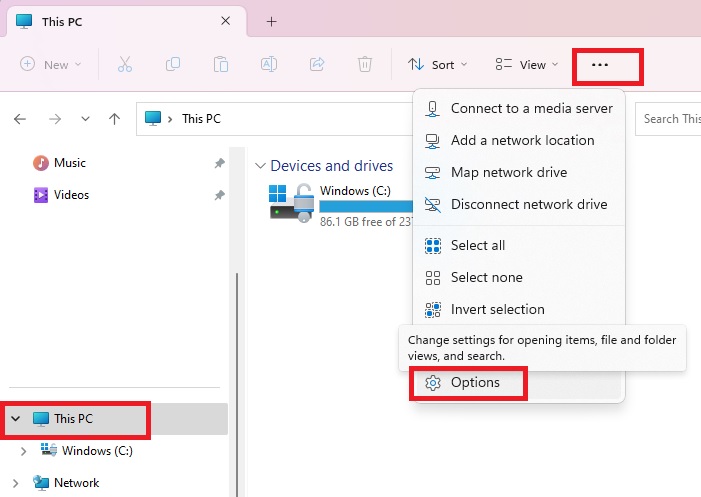Choose Connect to a media server
Image resolution: width=701 pixels, height=497 pixels.
518,108
